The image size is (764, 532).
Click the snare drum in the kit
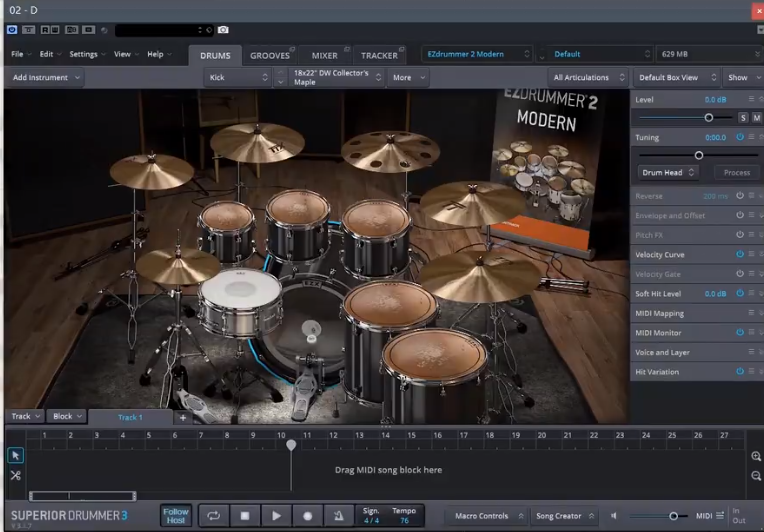click(240, 302)
